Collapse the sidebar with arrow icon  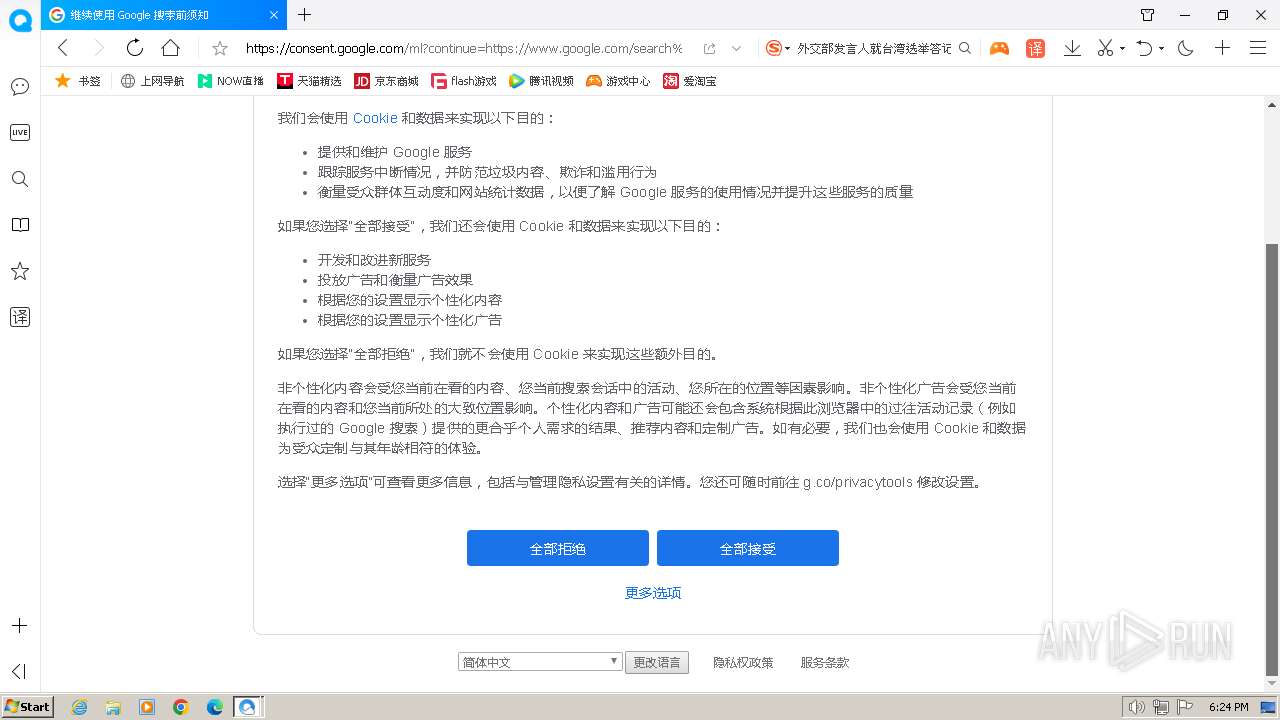19,671
